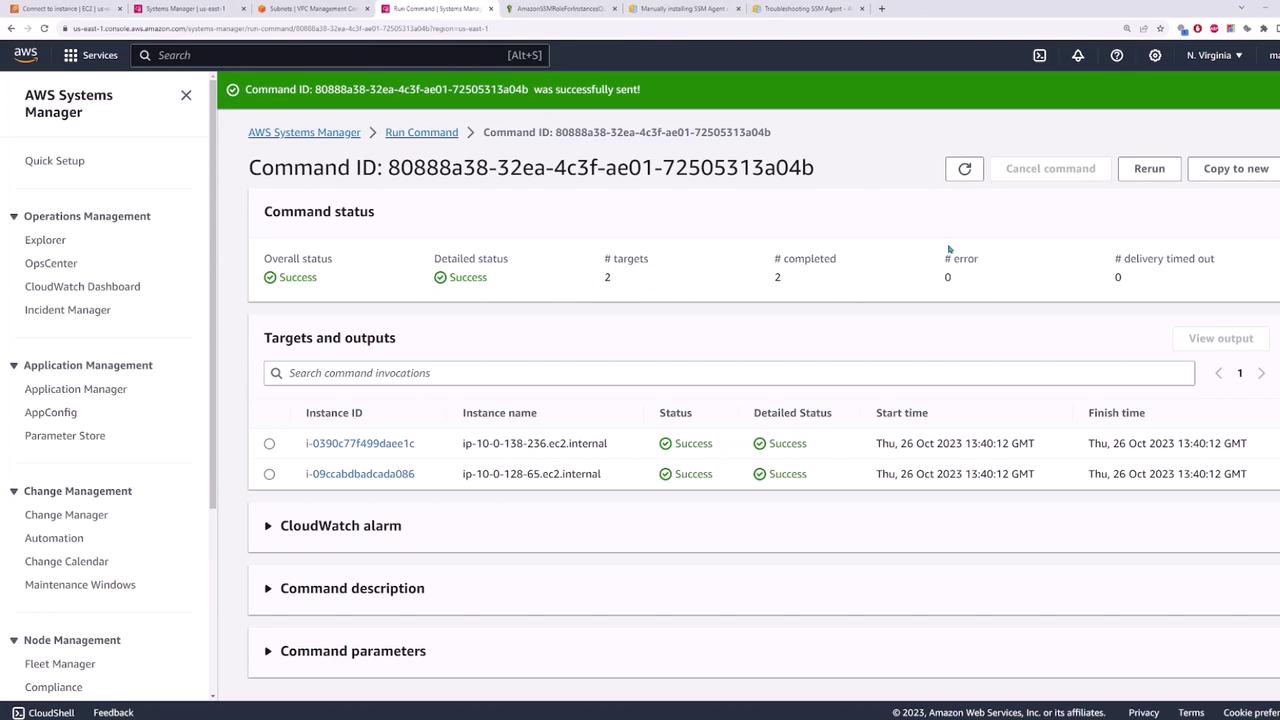Image resolution: width=1280 pixels, height=720 pixels.
Task: Select radio button for instance i-09ccabdbadcada086
Action: coord(269,474)
